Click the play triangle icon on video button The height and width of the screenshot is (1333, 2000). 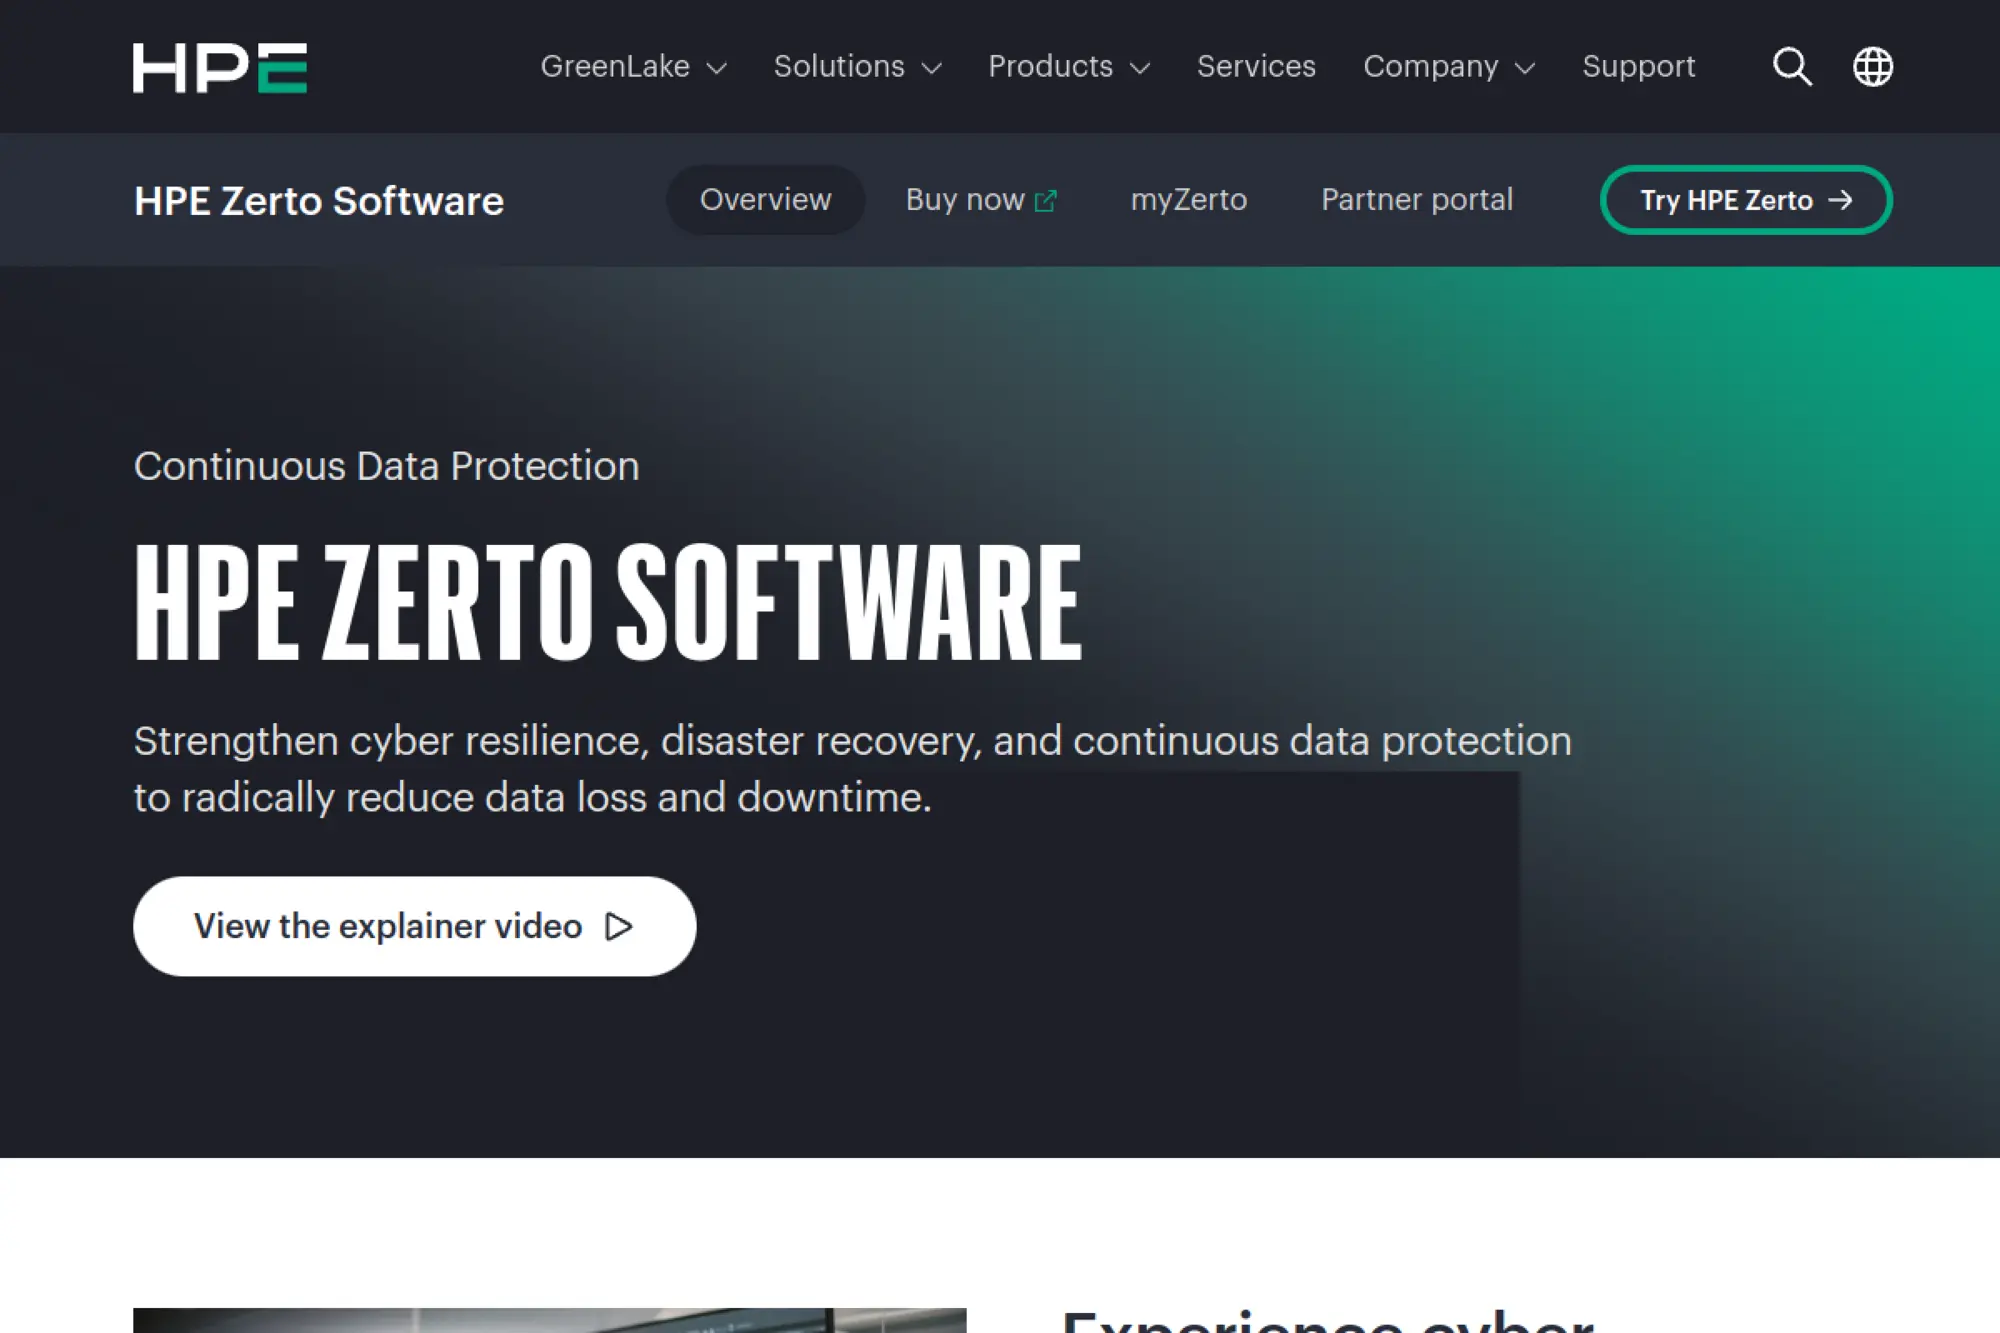click(619, 927)
